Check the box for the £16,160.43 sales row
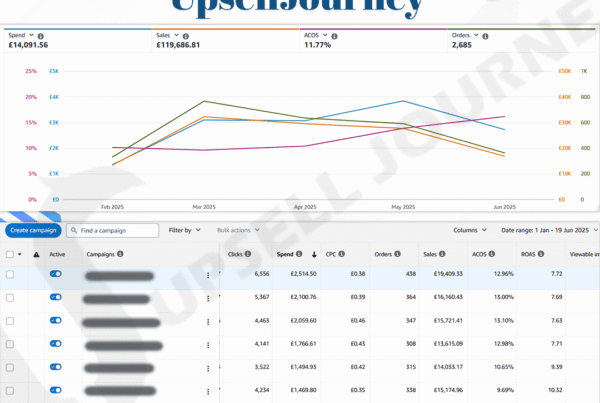 pyautogui.click(x=10, y=298)
